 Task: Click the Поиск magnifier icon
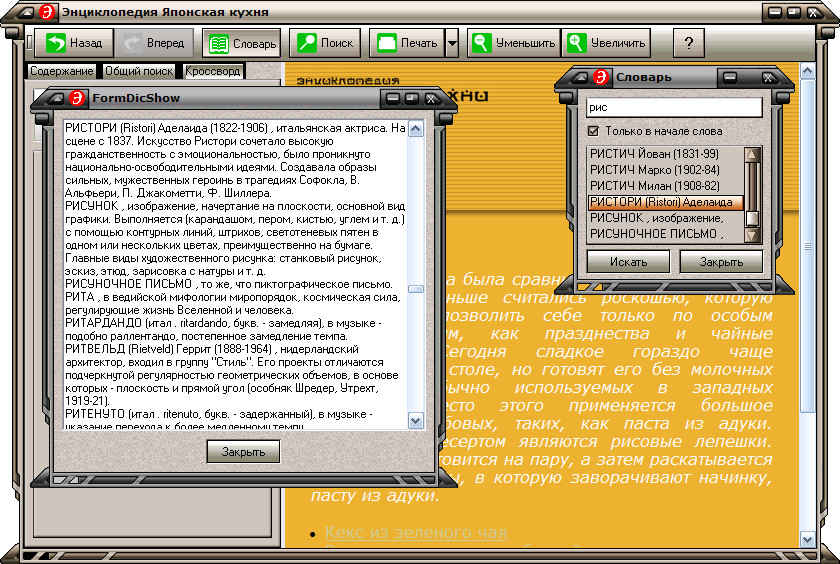307,43
